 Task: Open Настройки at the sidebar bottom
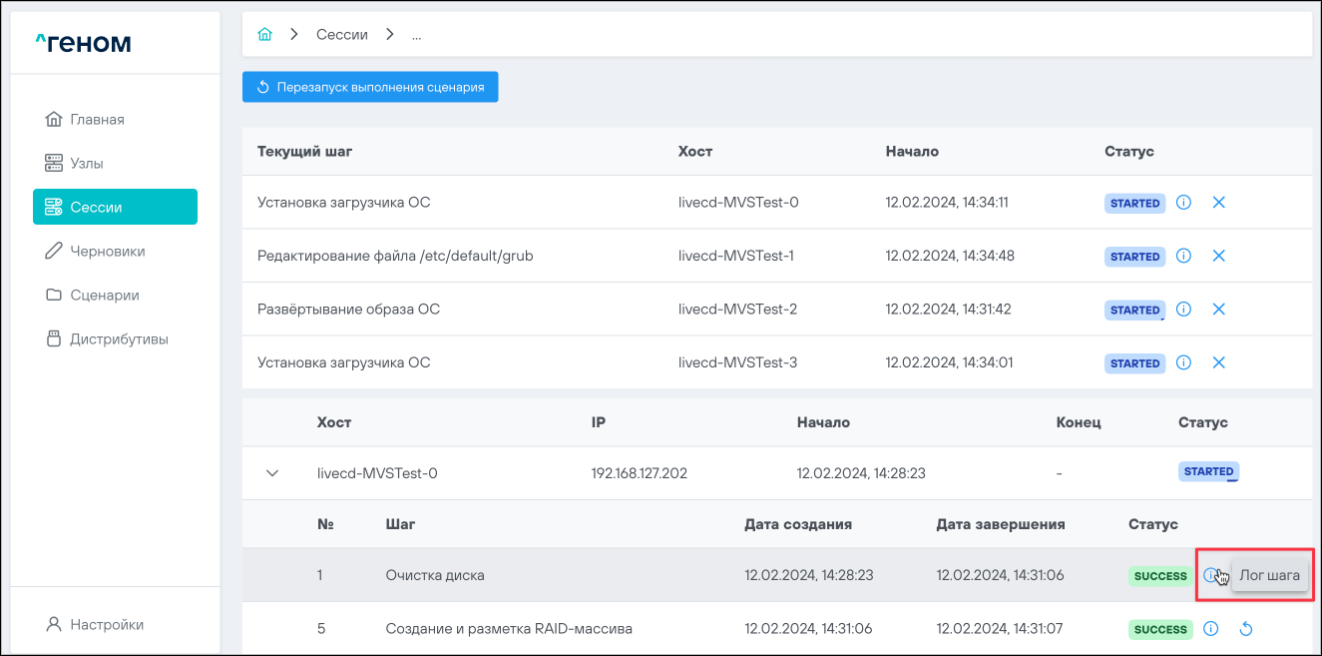point(106,624)
